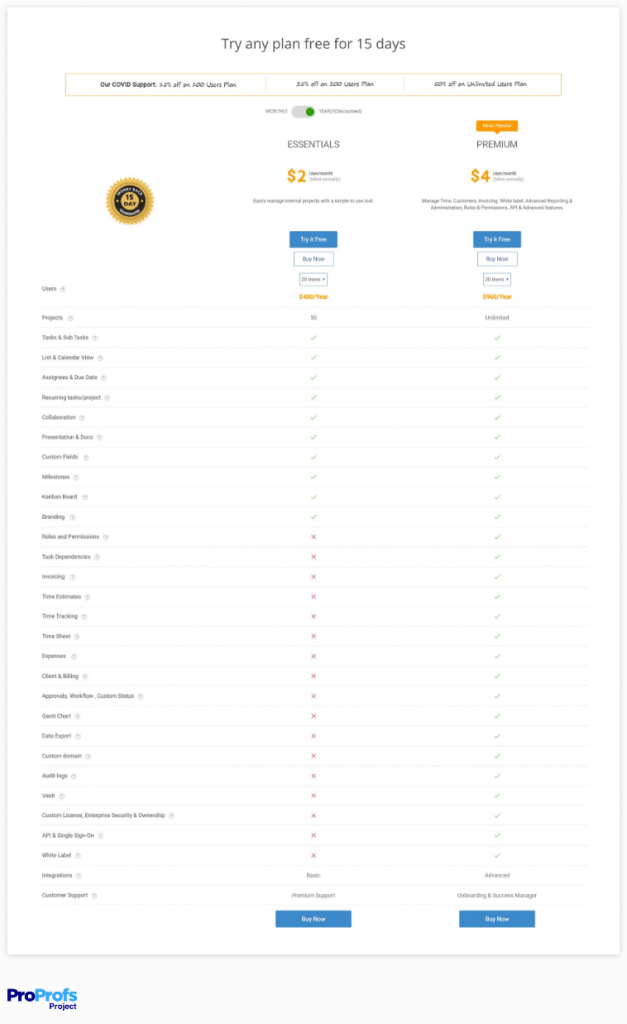Click the question icon next to White Label
The height and width of the screenshot is (1024, 627).
[x=78, y=855]
